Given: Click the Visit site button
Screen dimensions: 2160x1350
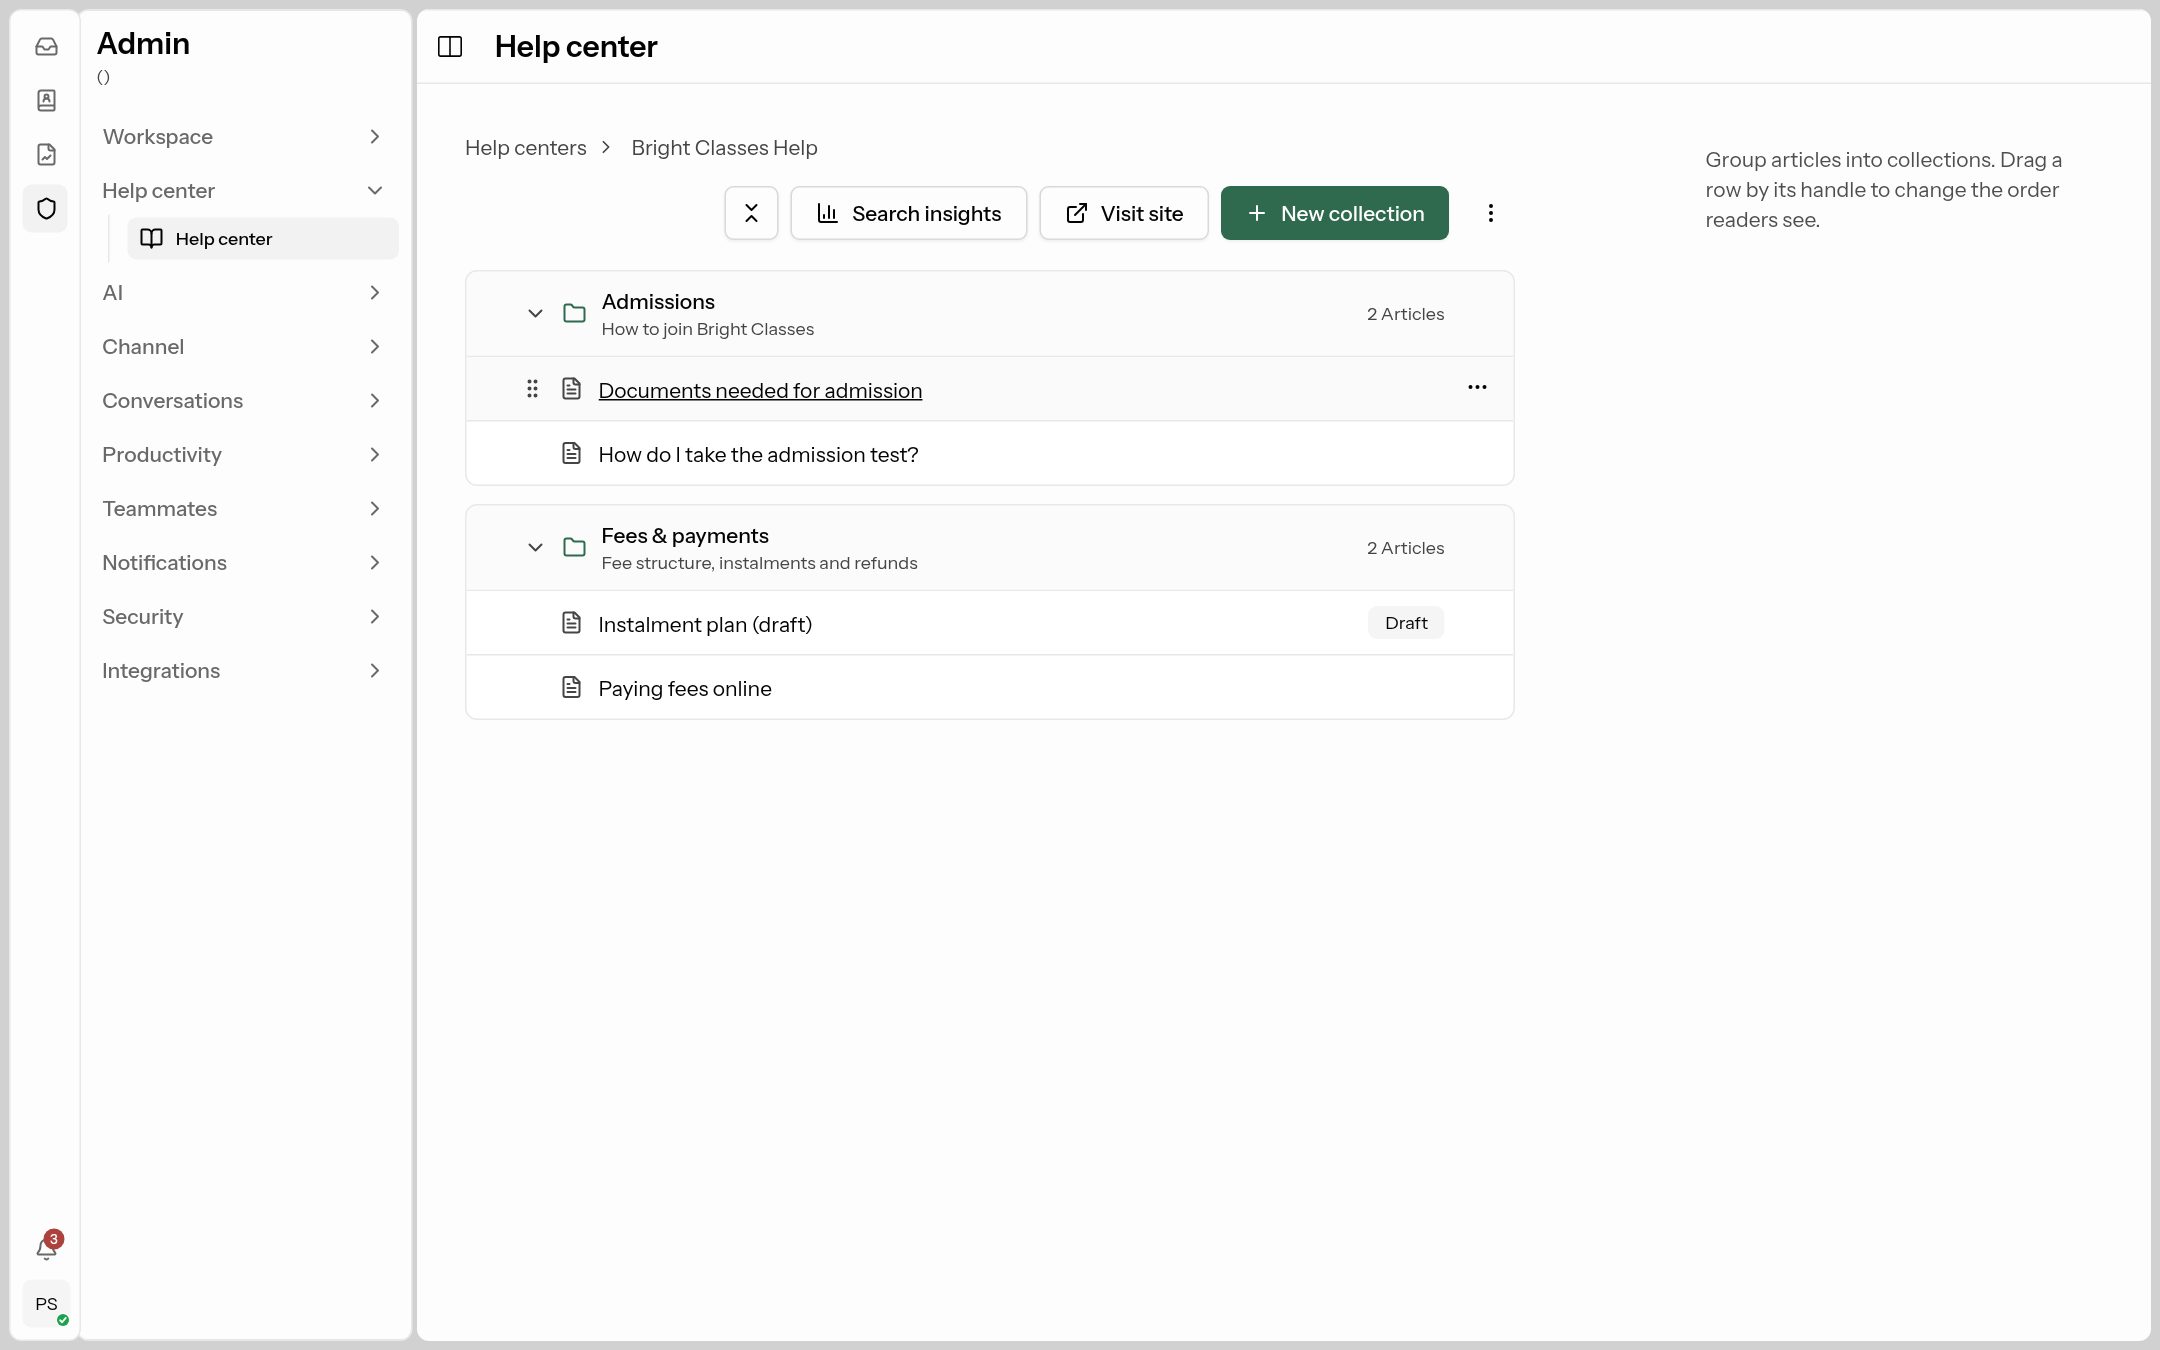Looking at the screenshot, I should (x=1124, y=213).
